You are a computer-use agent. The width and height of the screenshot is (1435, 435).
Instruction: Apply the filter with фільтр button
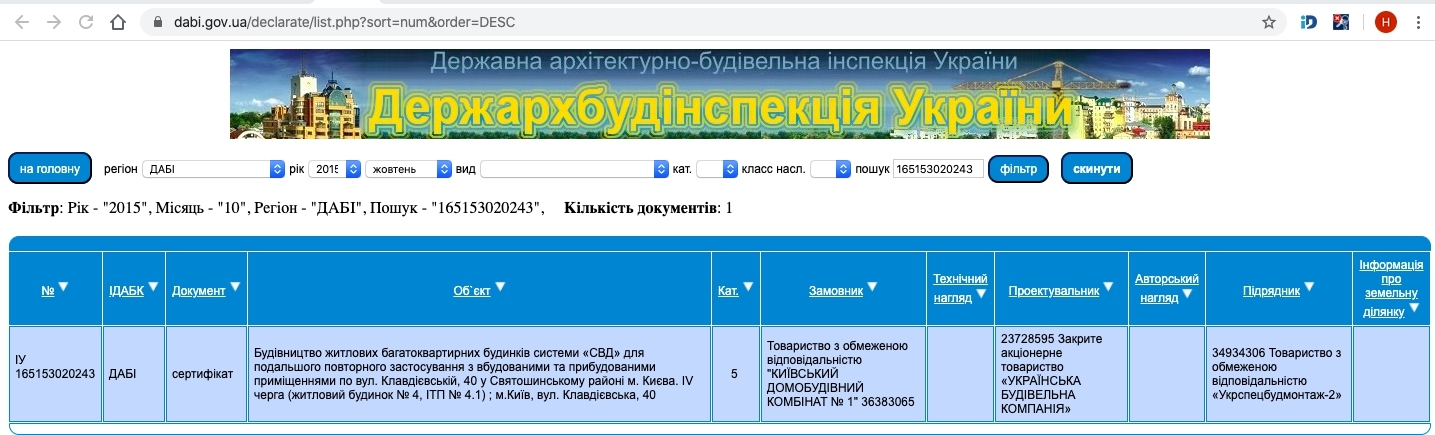coord(1018,169)
